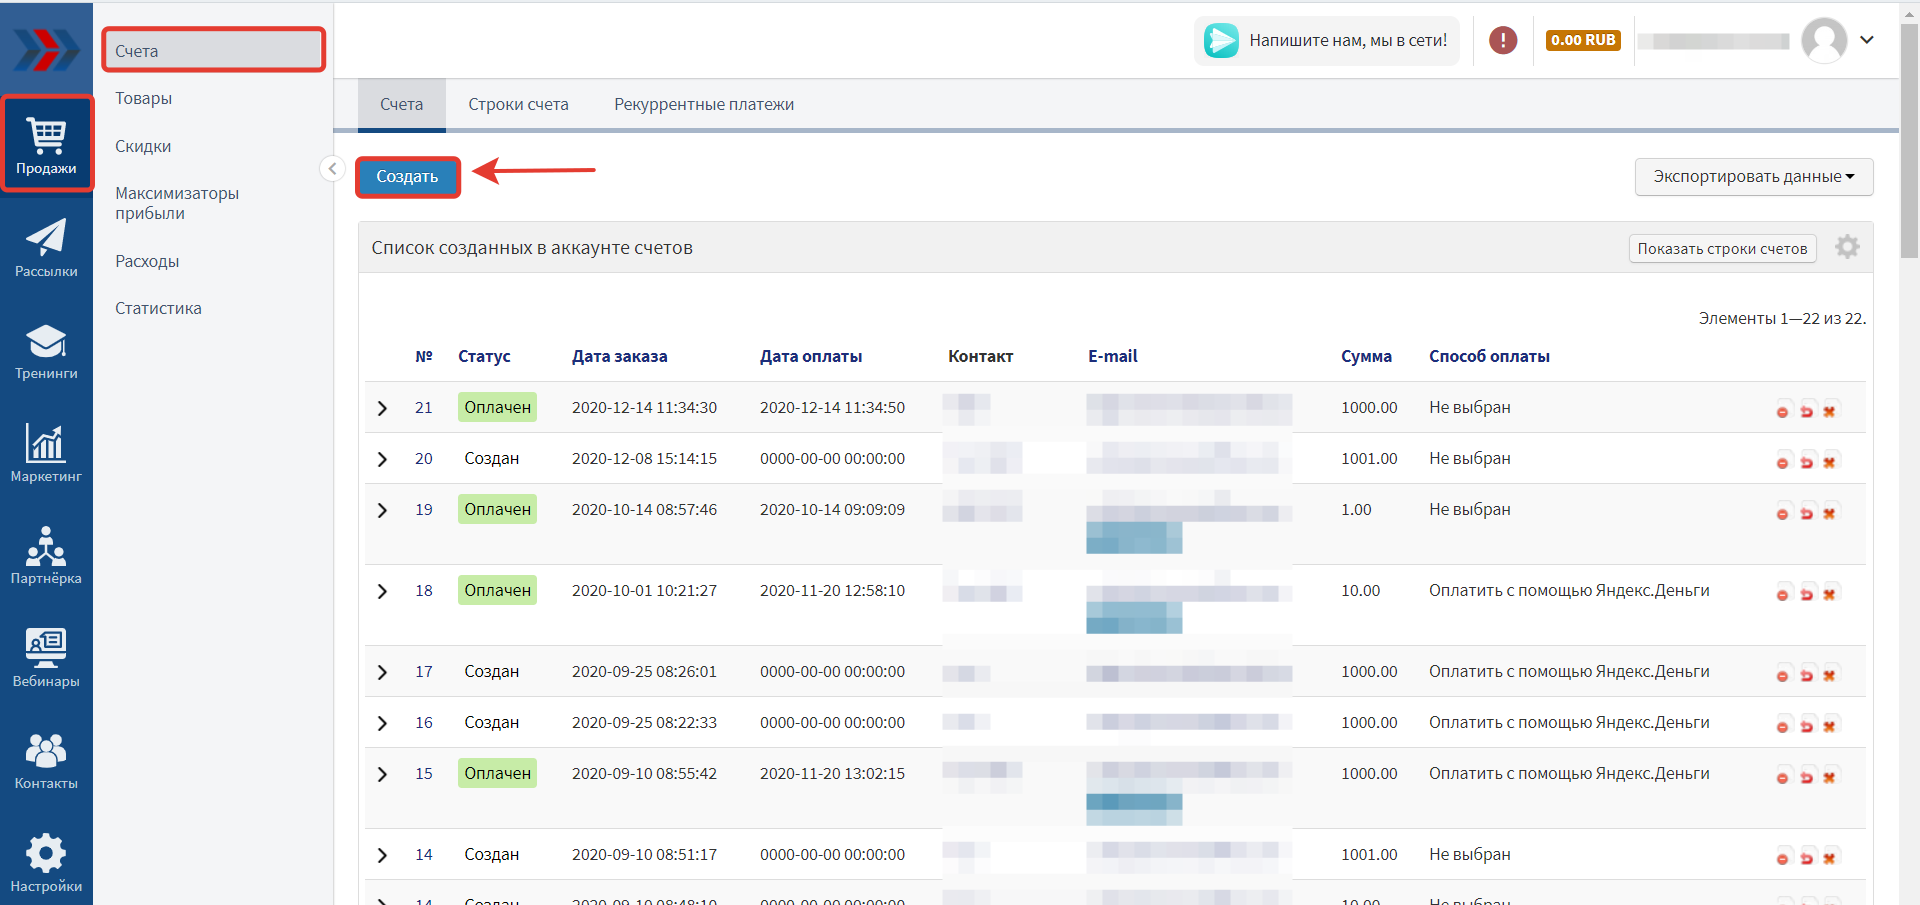Image resolution: width=1920 pixels, height=905 pixels.
Task: Switch to the Рекуррентные платежи tab
Action: click(x=704, y=105)
